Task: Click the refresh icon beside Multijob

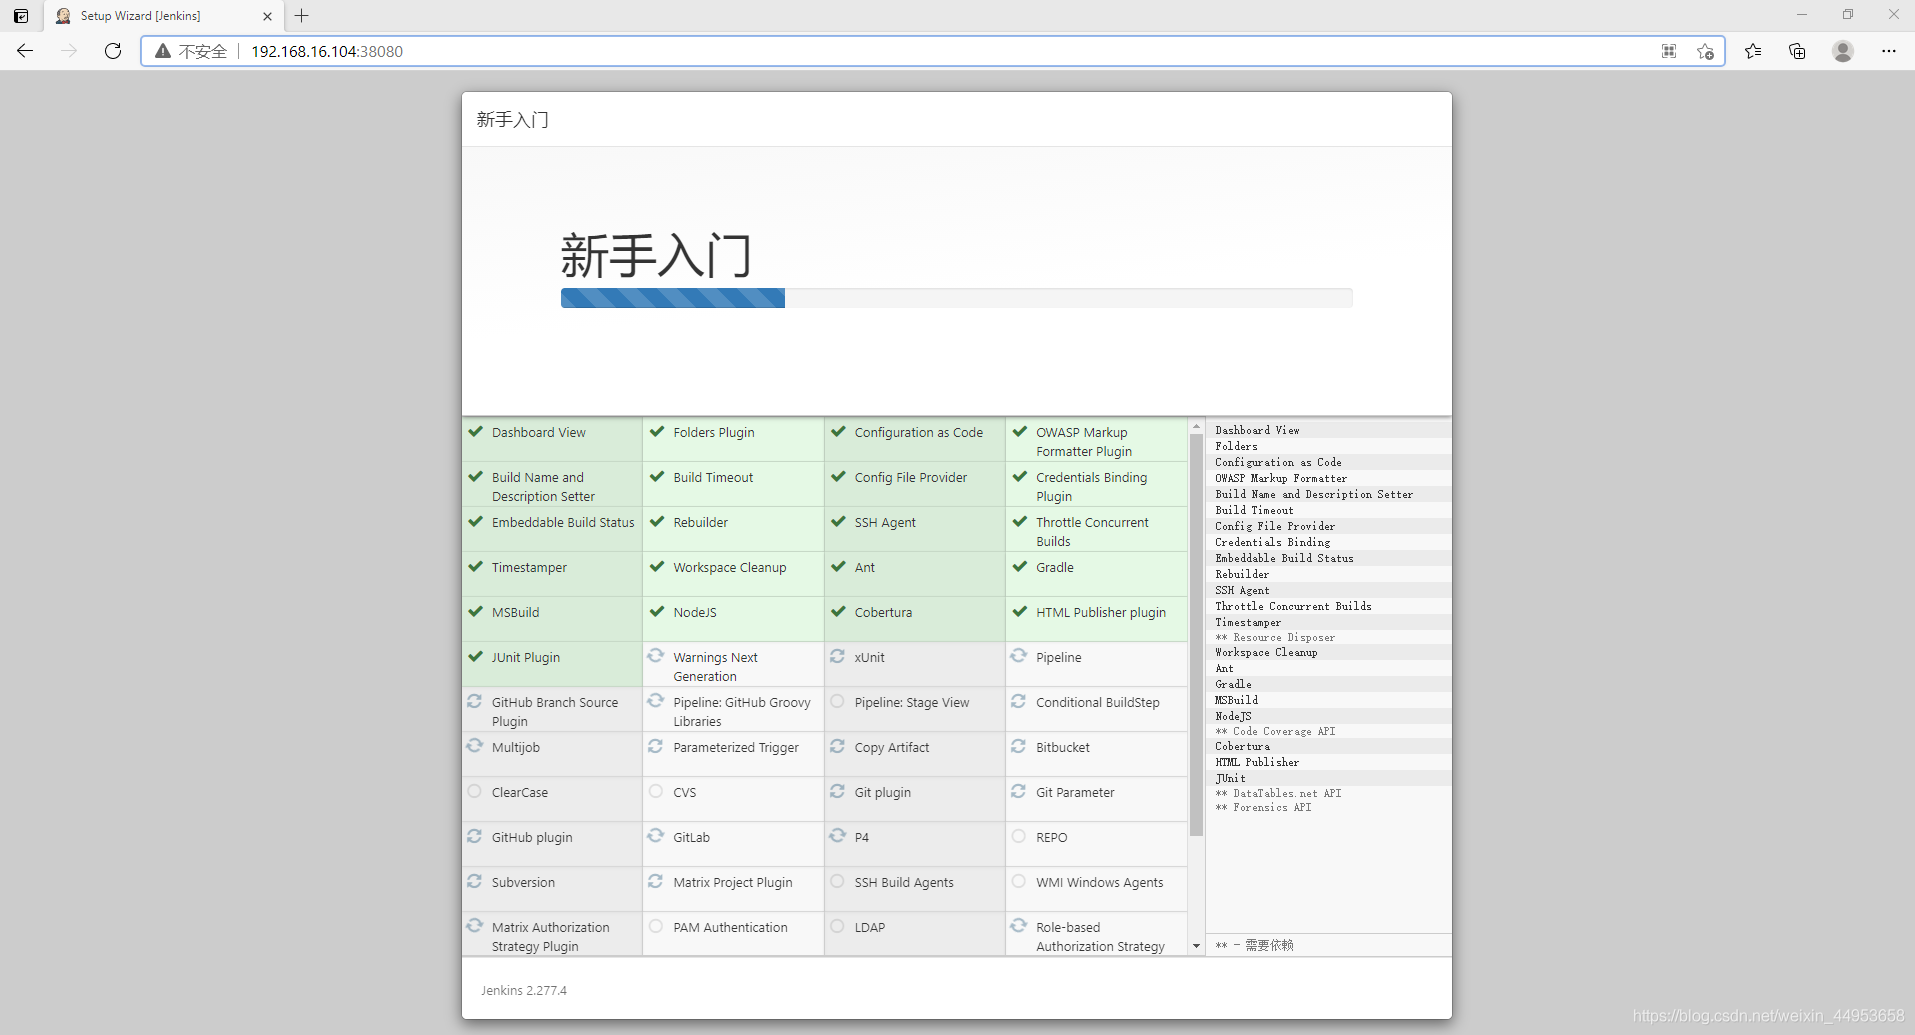Action: tap(475, 746)
